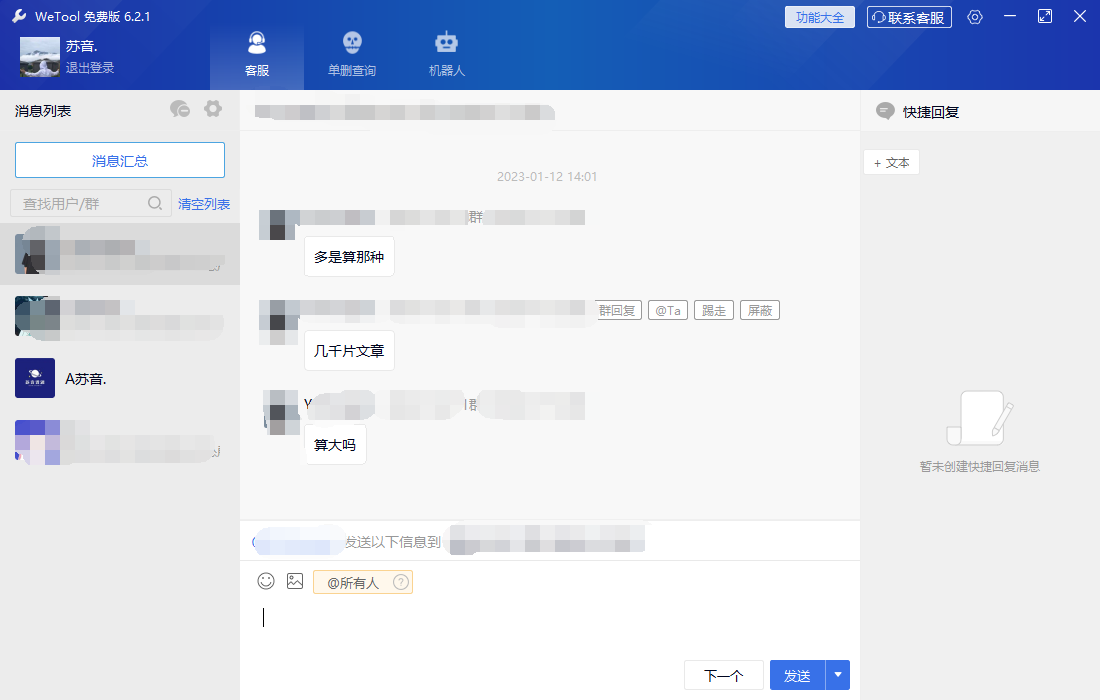This screenshot has height=700, width=1100.
Task: Add a 文本 quick reply
Action: (891, 163)
